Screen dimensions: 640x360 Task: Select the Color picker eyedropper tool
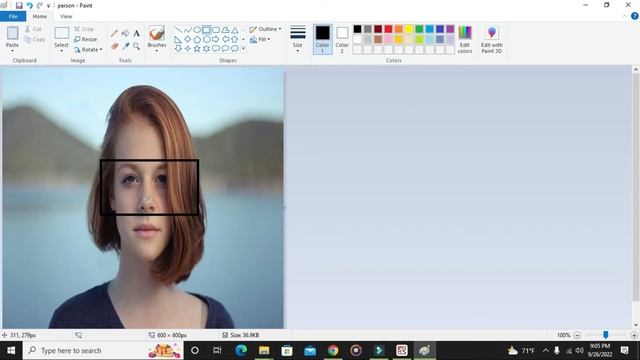tap(126, 46)
